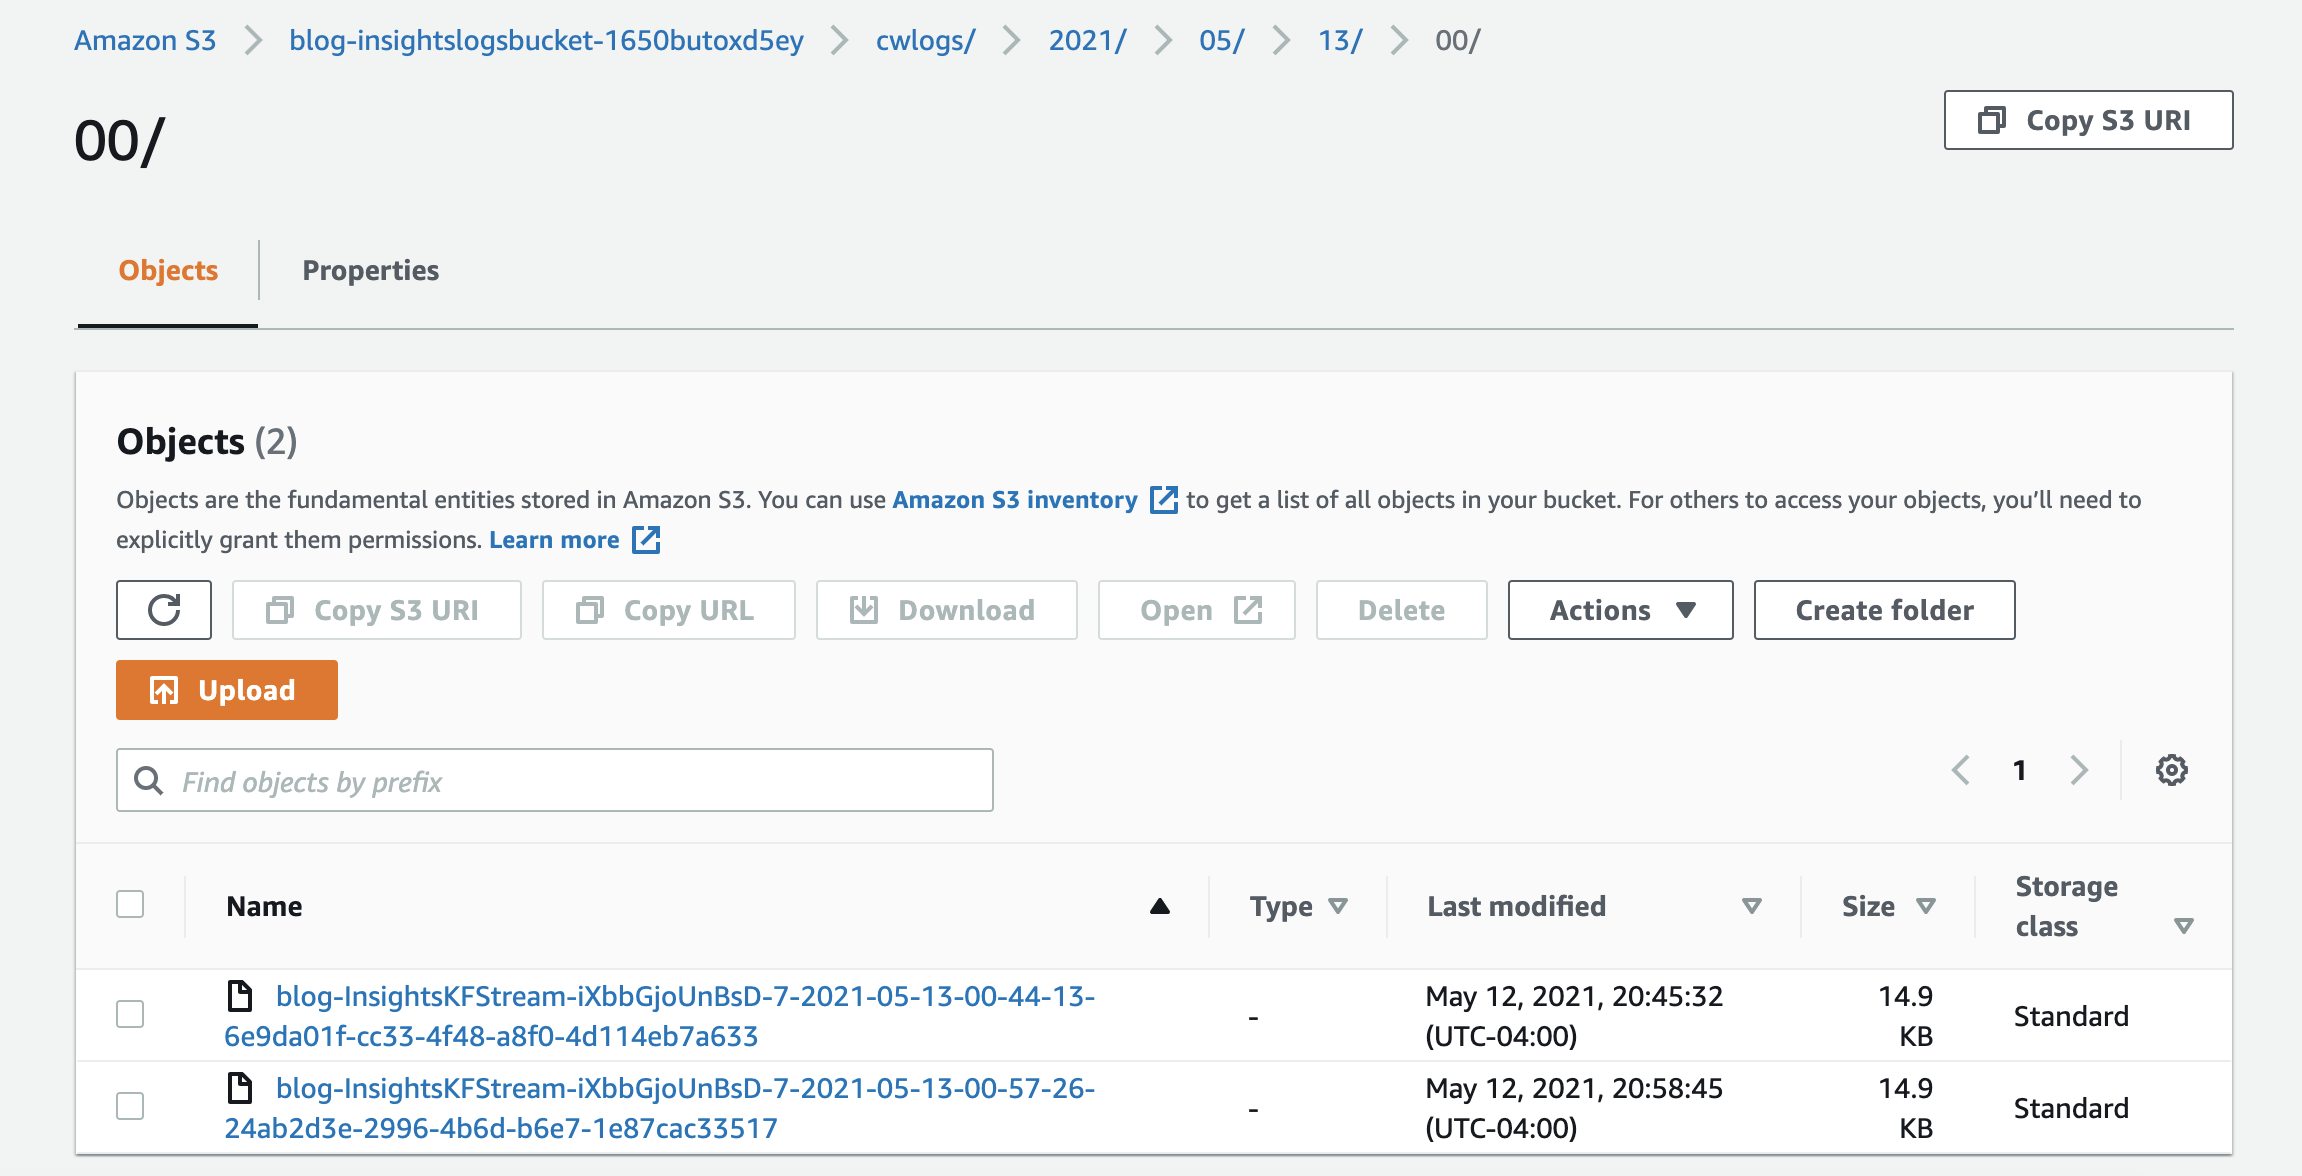Open table preferences gear icon
2302x1176 pixels.
[2171, 770]
